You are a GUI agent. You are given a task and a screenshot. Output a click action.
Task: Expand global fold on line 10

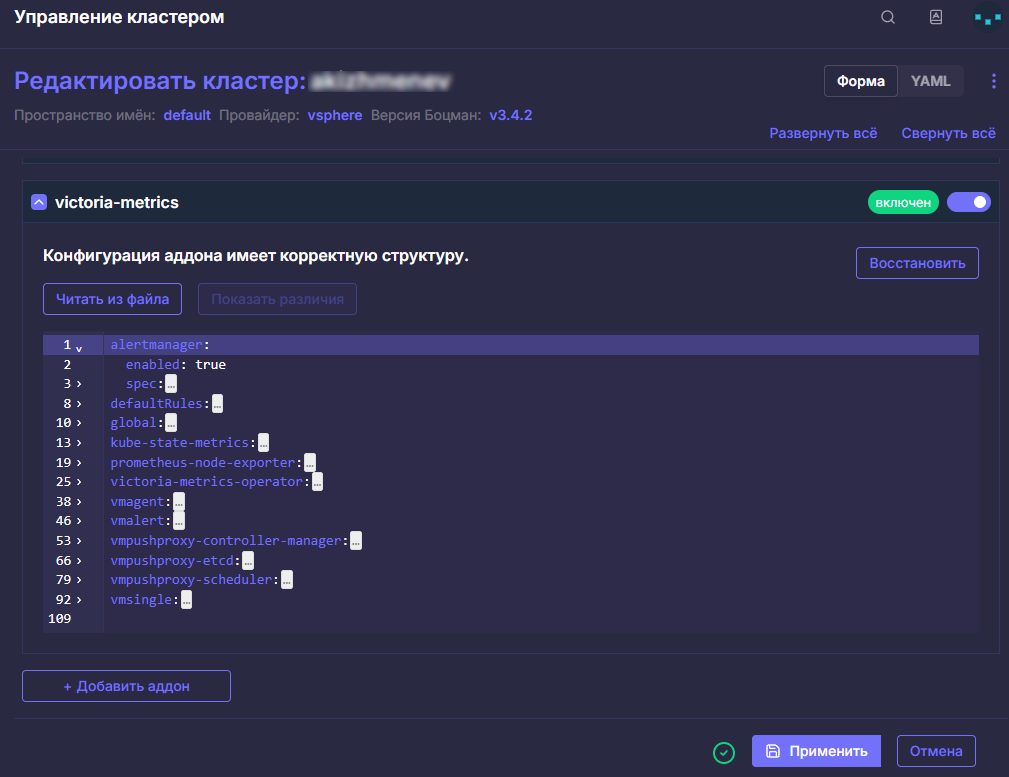pos(79,423)
